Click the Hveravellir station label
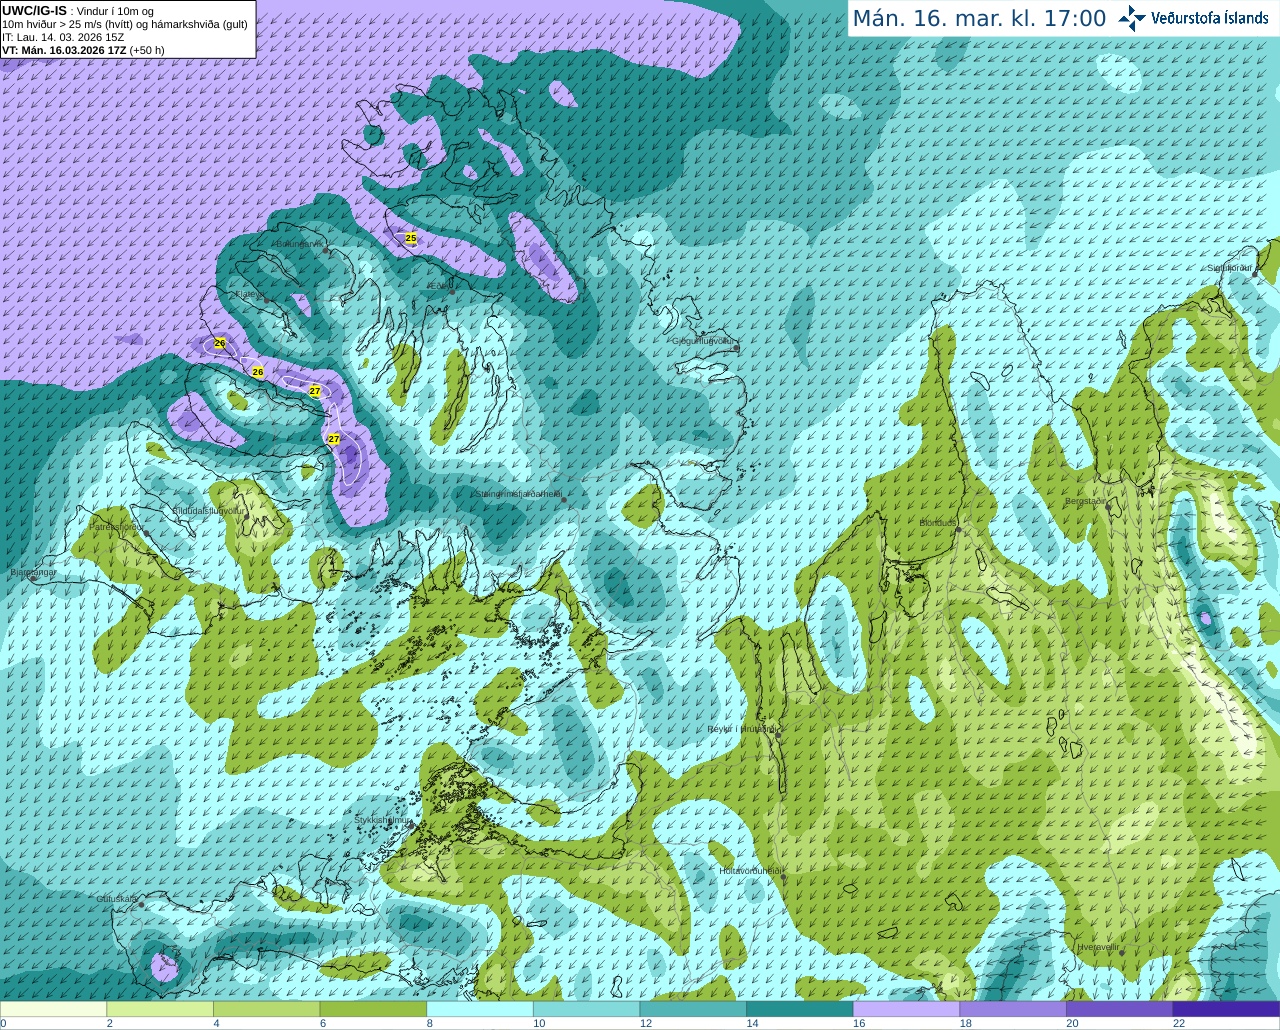This screenshot has width=1280, height=1030. (x=1097, y=947)
